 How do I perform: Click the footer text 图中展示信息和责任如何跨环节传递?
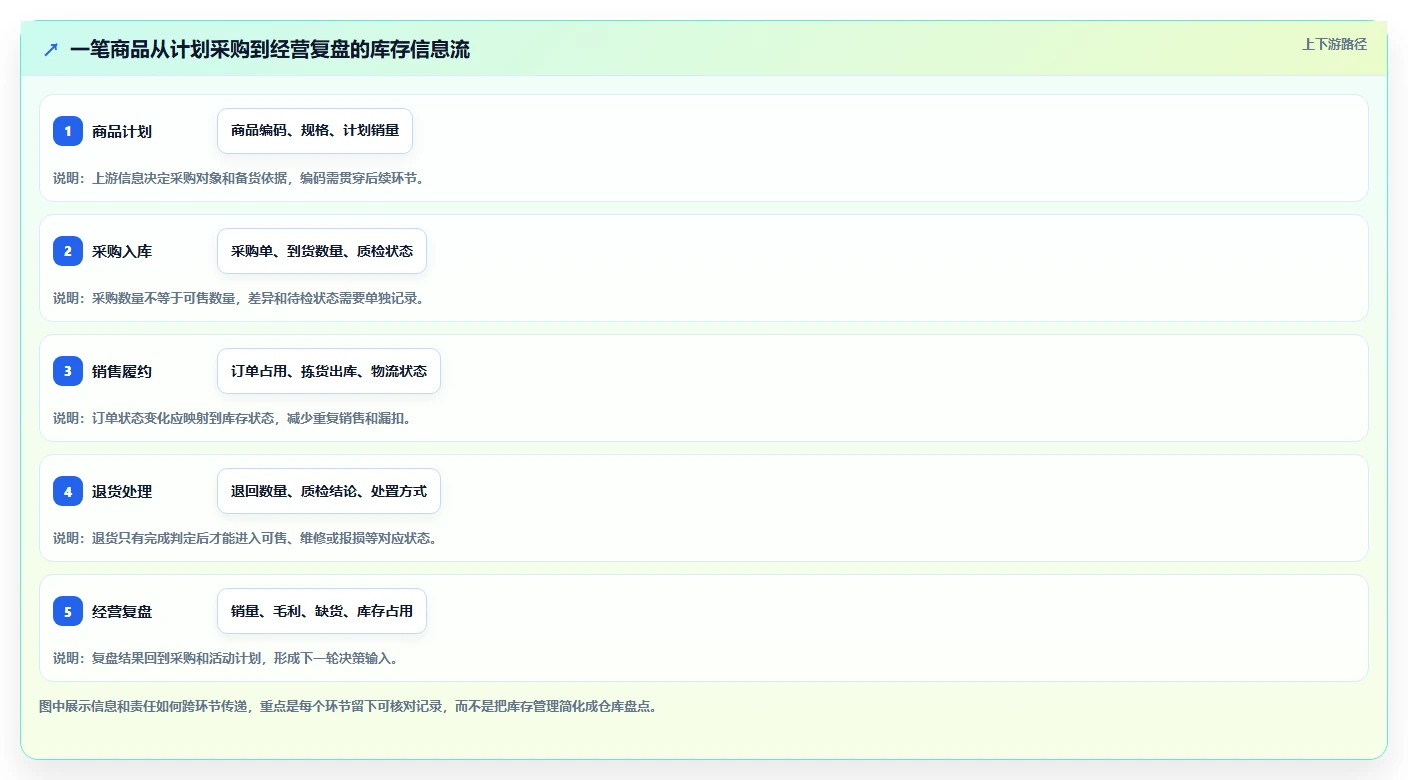point(348,706)
